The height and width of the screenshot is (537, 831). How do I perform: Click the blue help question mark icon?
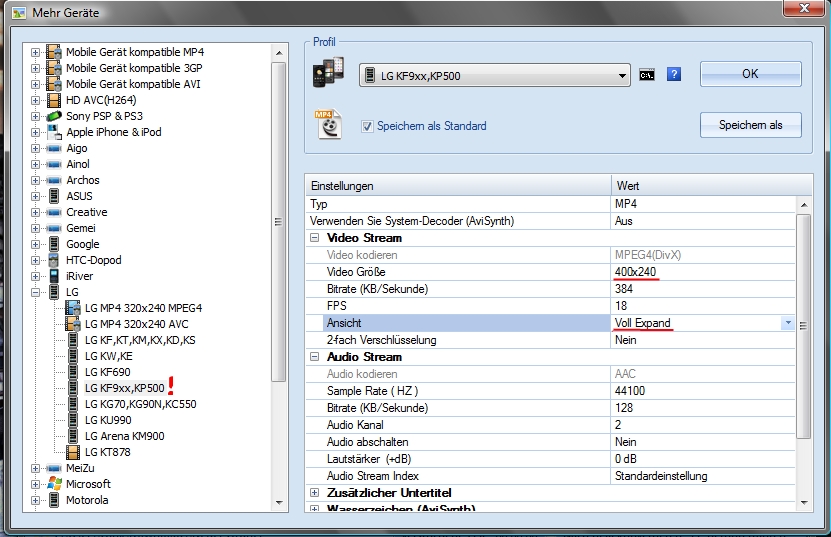674,74
